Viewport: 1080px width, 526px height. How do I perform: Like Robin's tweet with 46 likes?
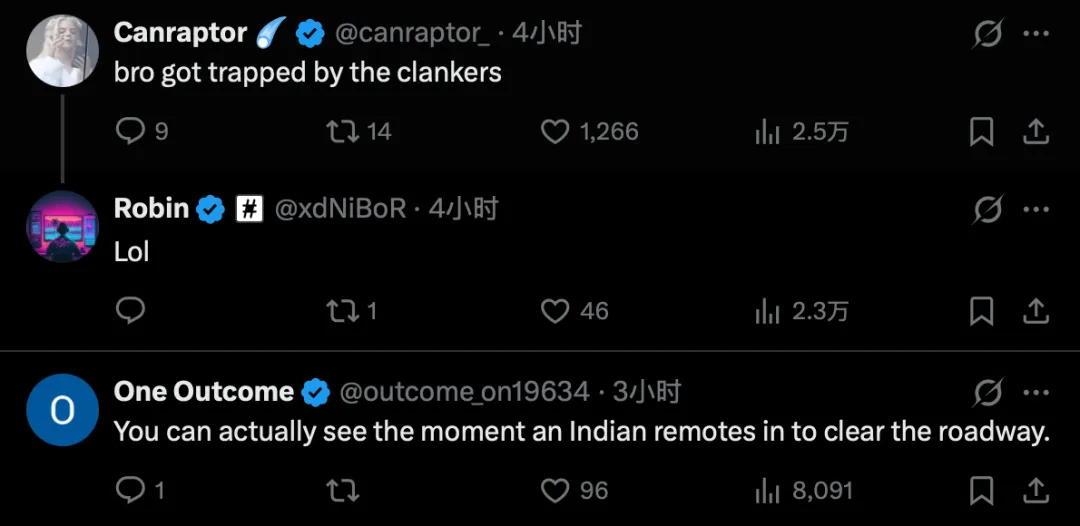(555, 311)
